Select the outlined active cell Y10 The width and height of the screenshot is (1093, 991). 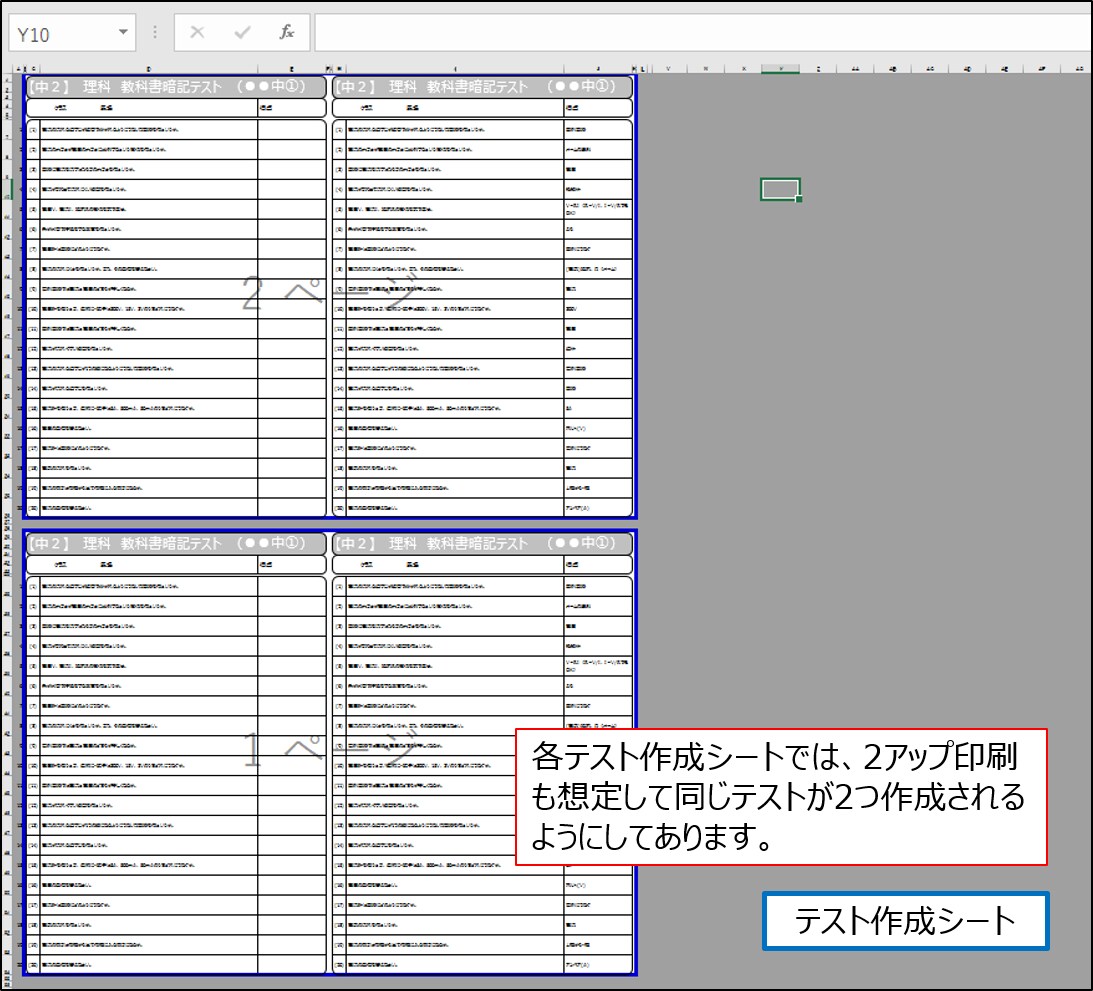[780, 189]
